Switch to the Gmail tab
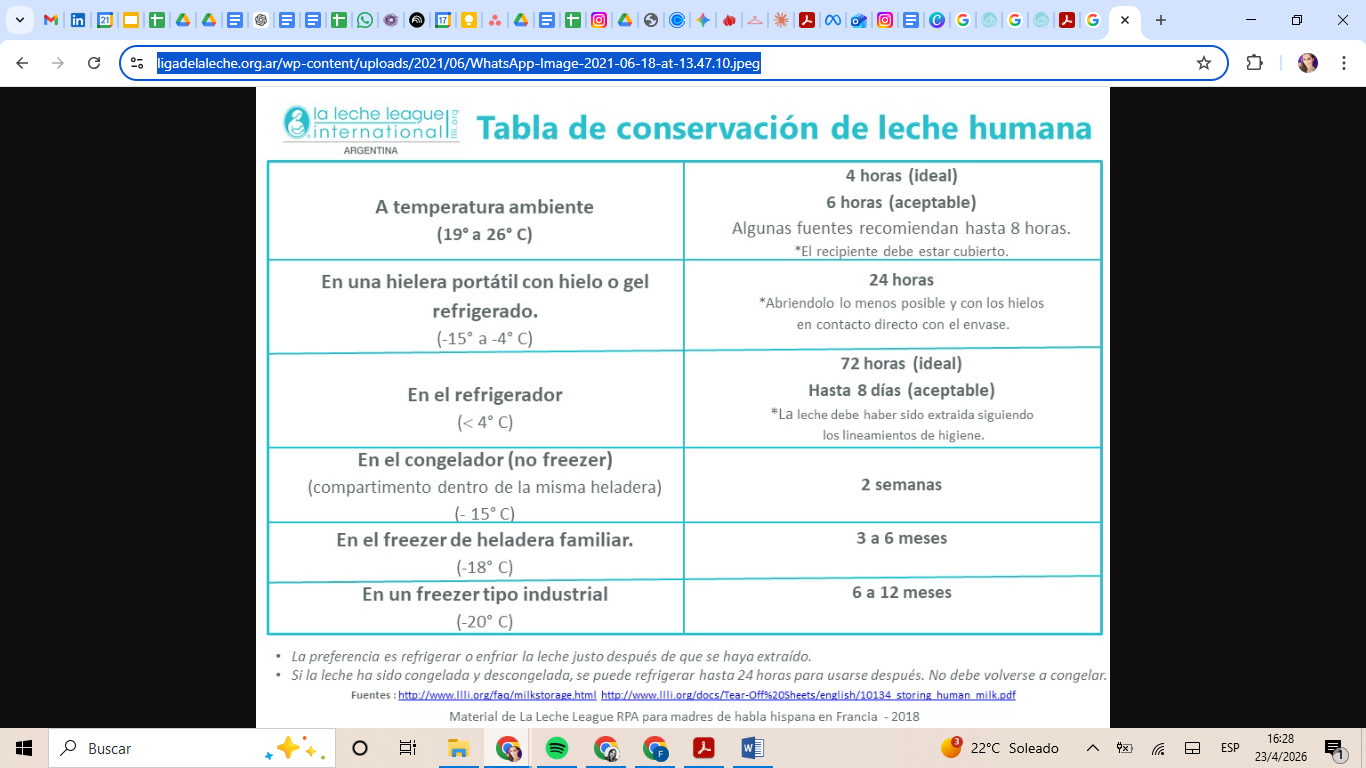Viewport: 1366px width, 768px height. click(51, 20)
